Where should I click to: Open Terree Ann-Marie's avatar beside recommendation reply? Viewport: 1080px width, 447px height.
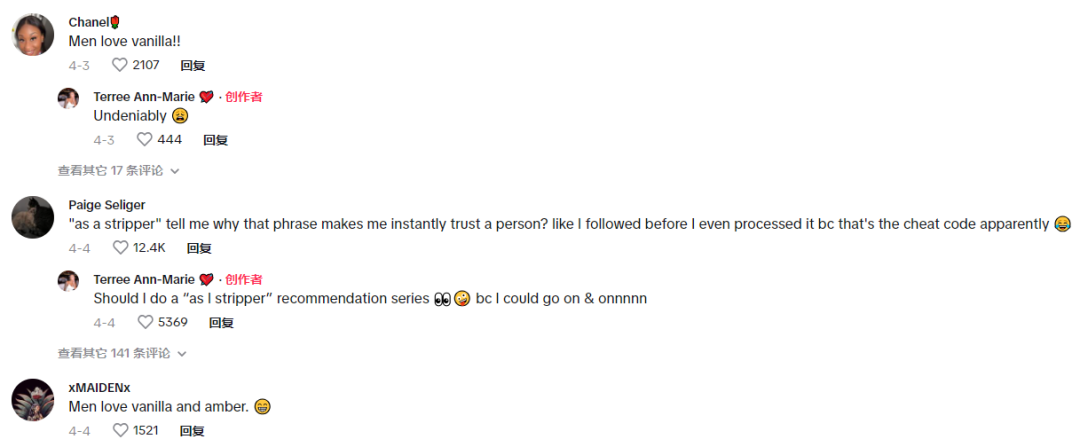pyautogui.click(x=68, y=280)
